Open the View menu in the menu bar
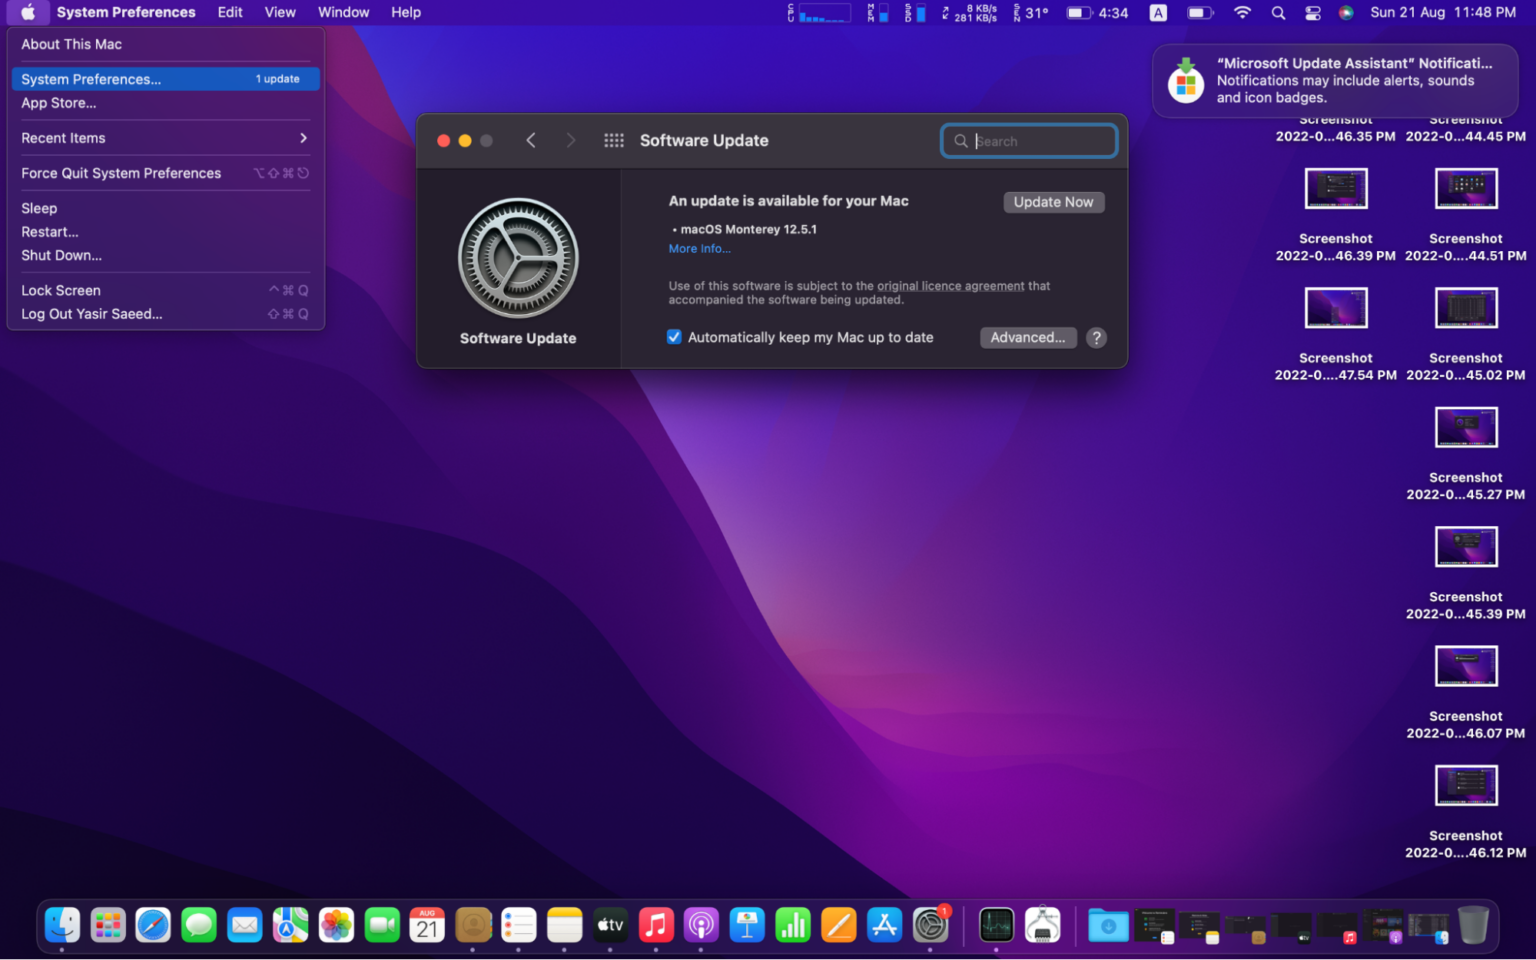Viewport: 1536px width, 960px height. click(x=280, y=12)
